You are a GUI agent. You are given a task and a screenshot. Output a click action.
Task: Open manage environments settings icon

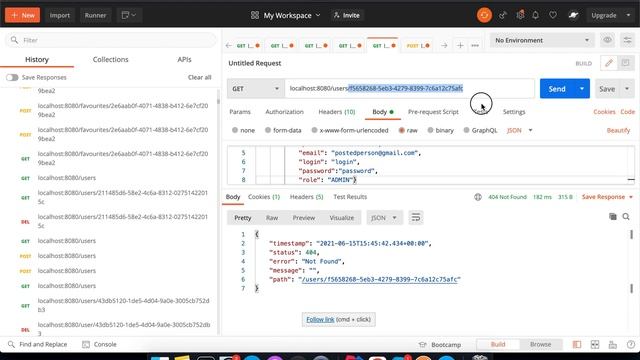627,40
